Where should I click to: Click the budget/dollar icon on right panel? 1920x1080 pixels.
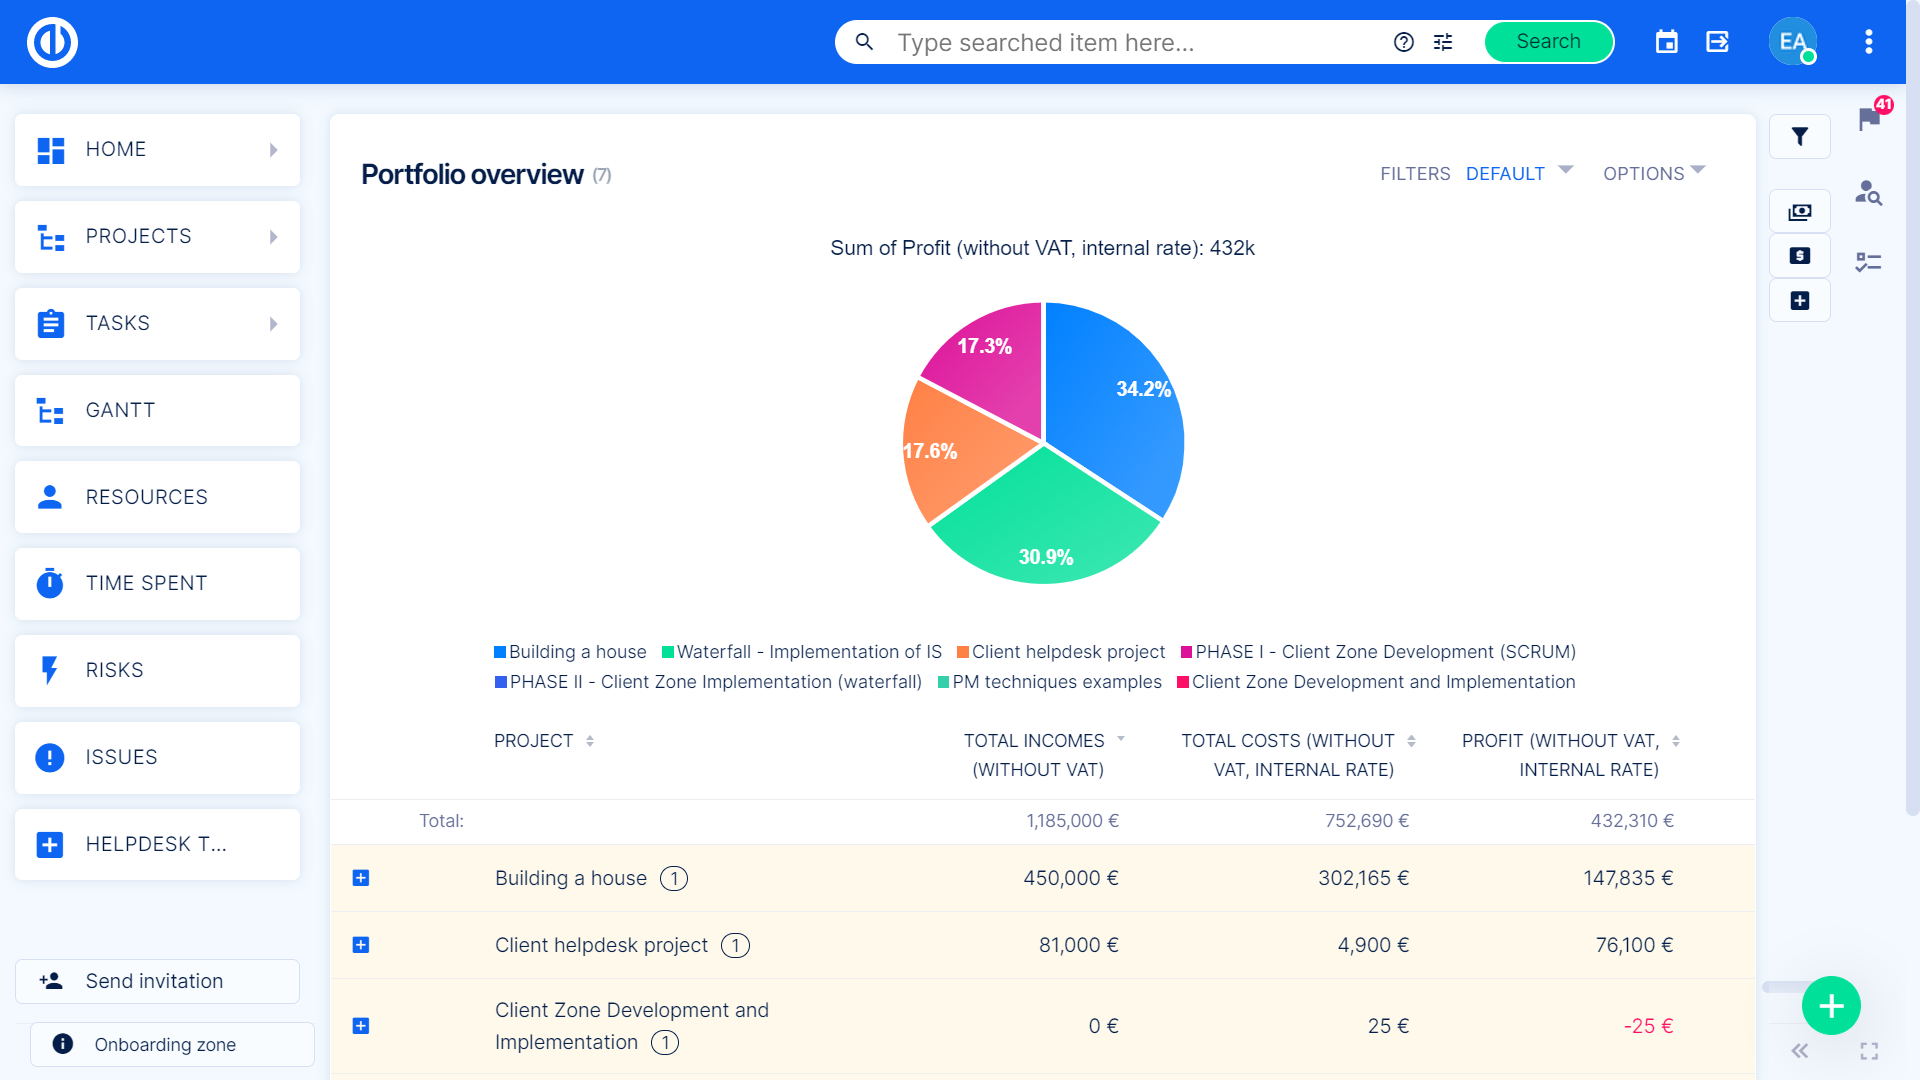(x=1800, y=255)
